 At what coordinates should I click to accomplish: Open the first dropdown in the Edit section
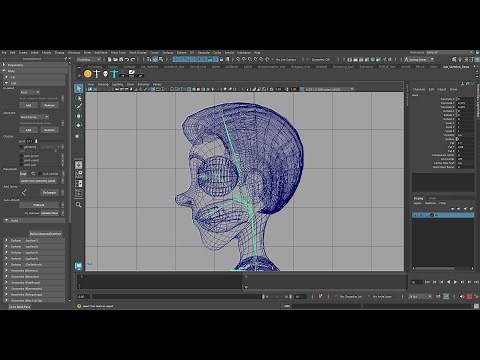point(30,92)
